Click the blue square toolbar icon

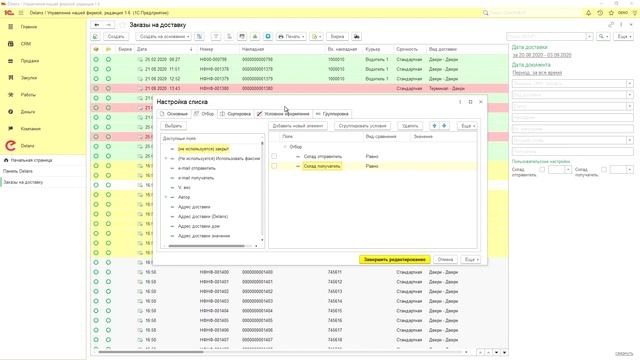click(268, 37)
